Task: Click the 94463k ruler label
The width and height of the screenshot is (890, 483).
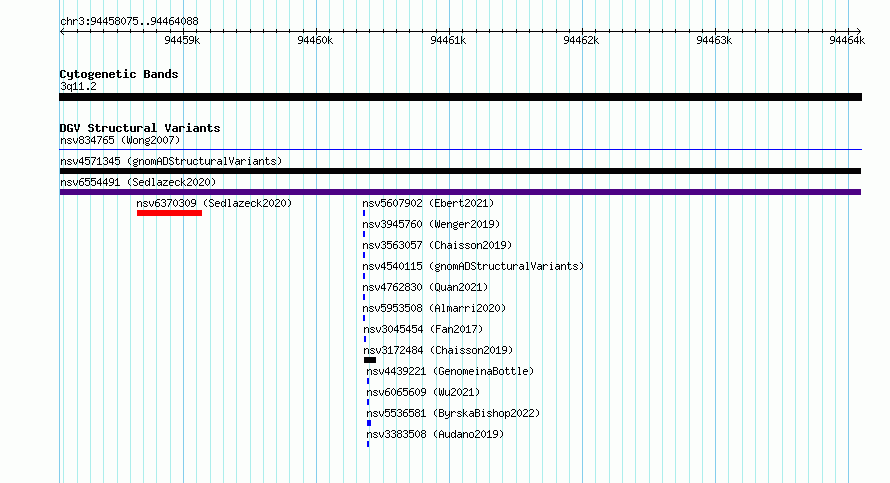Action: click(714, 40)
